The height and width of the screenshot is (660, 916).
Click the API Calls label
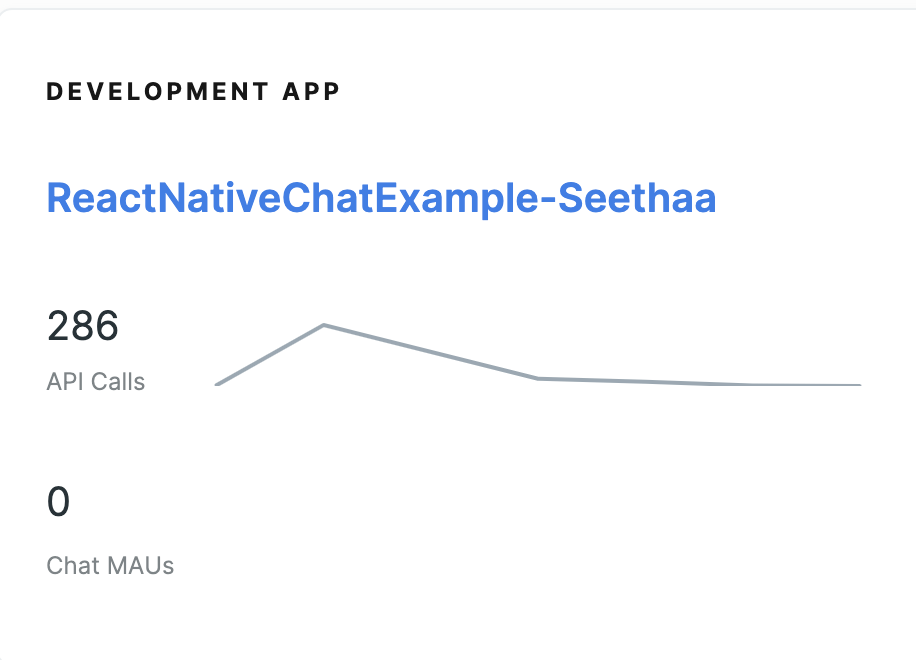click(x=96, y=381)
